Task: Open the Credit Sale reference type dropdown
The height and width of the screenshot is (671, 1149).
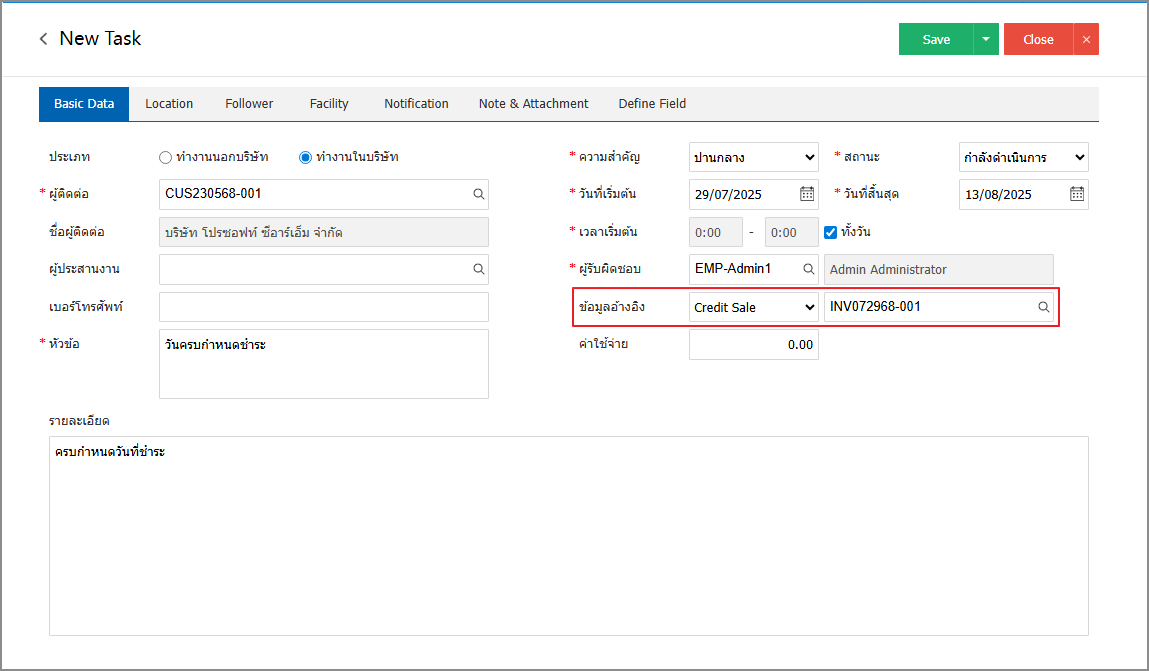Action: tap(753, 307)
